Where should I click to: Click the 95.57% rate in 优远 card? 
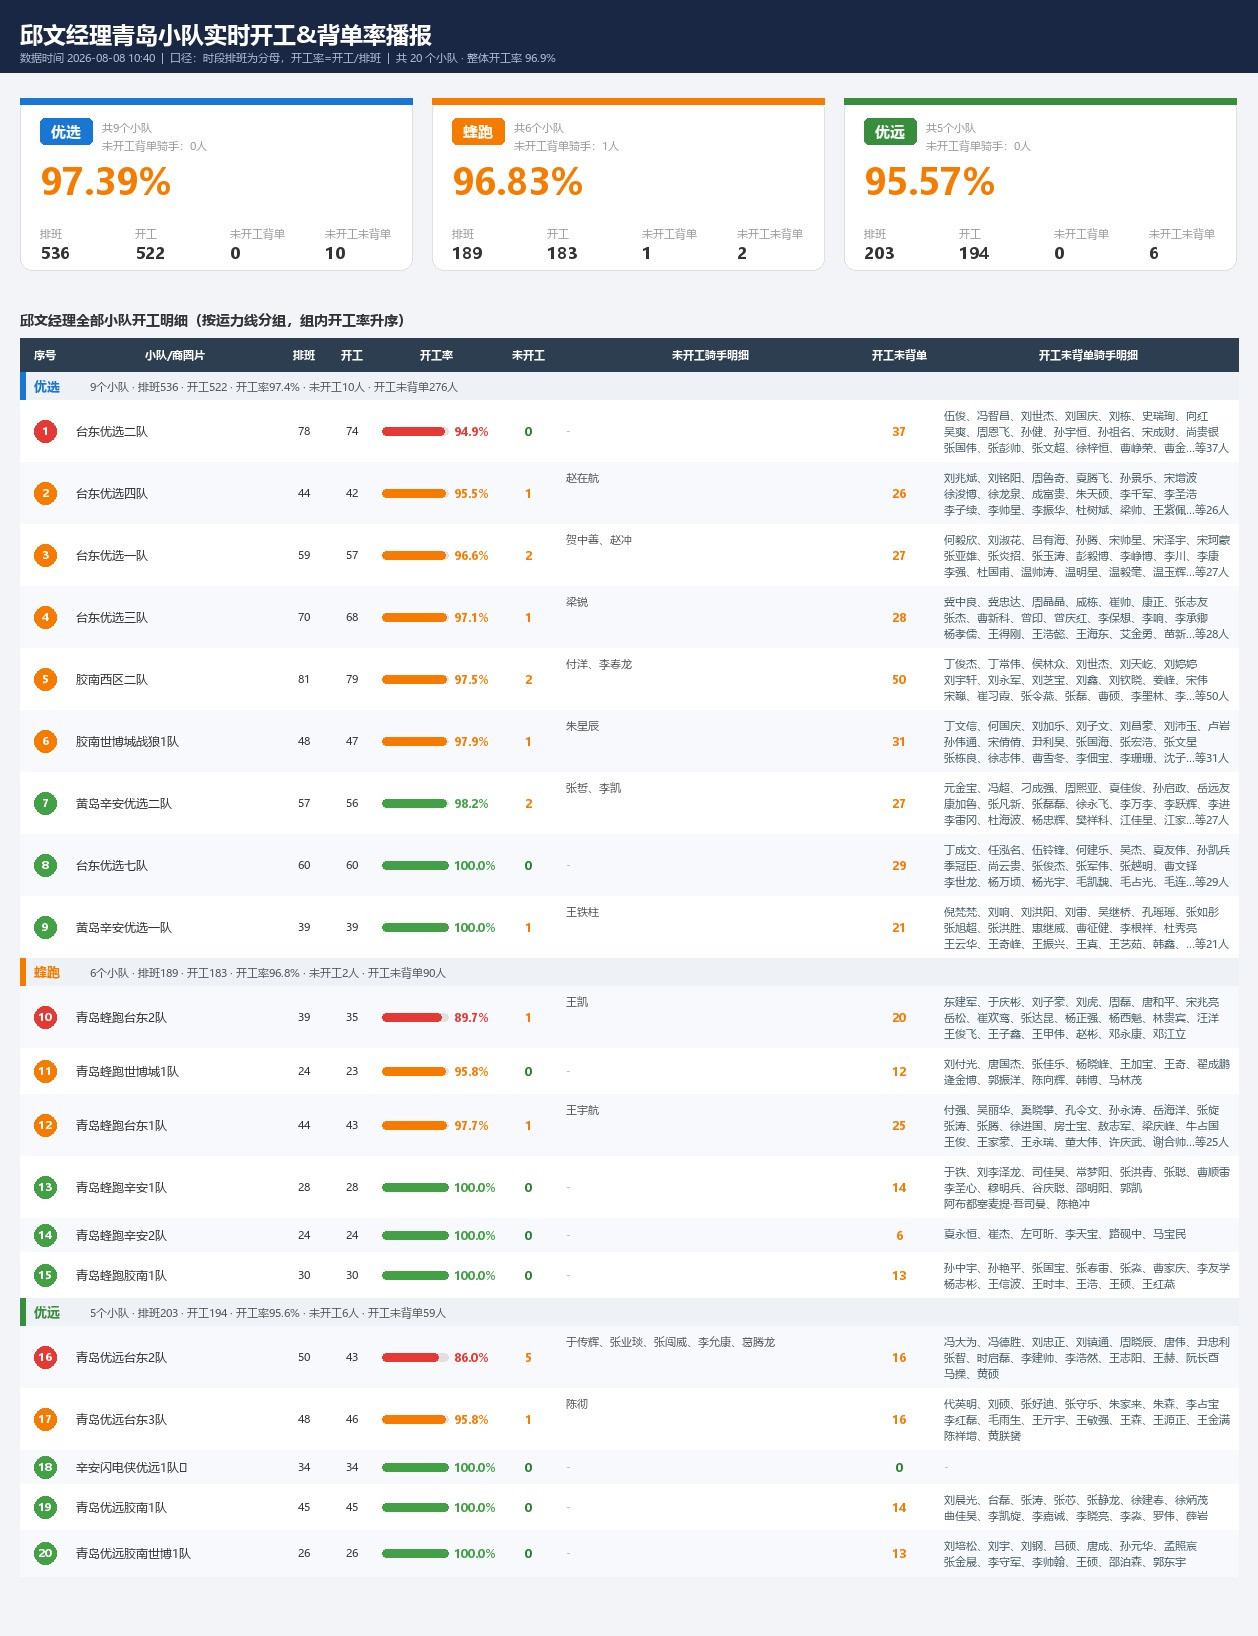(930, 182)
